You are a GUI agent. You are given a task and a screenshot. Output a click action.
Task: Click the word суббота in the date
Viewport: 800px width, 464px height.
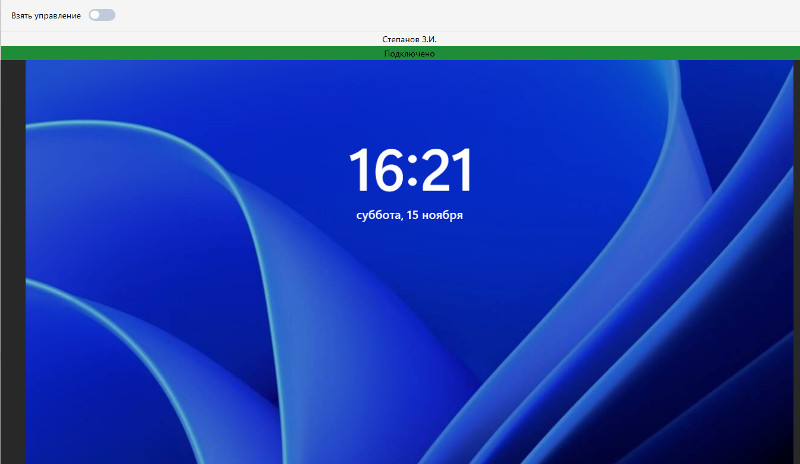click(378, 215)
